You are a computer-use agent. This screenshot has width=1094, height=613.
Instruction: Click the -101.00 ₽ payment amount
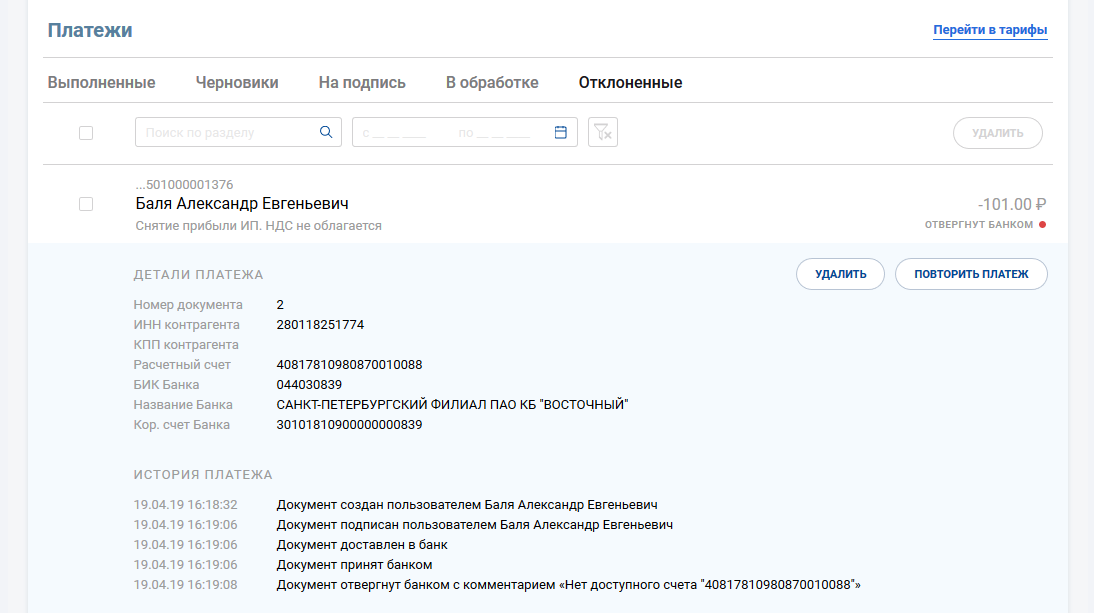(x=1011, y=203)
